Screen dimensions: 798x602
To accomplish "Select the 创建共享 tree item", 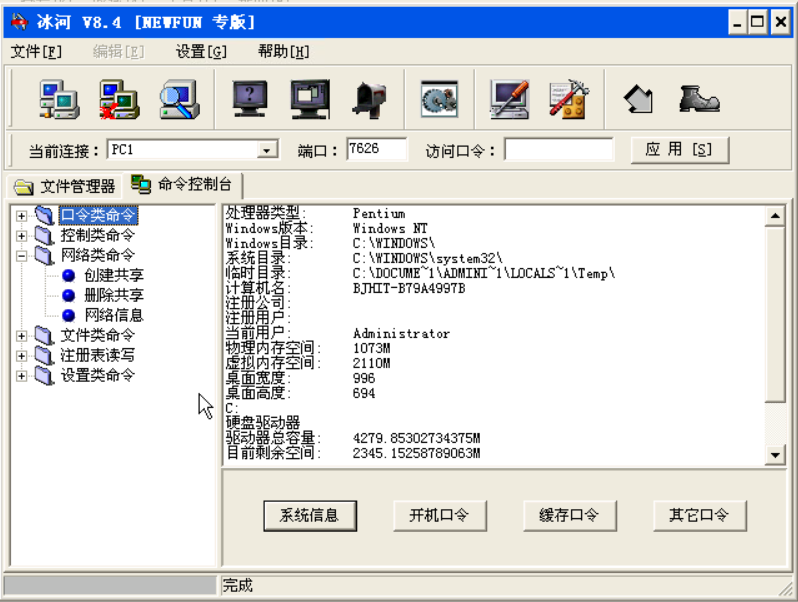I will (114, 275).
